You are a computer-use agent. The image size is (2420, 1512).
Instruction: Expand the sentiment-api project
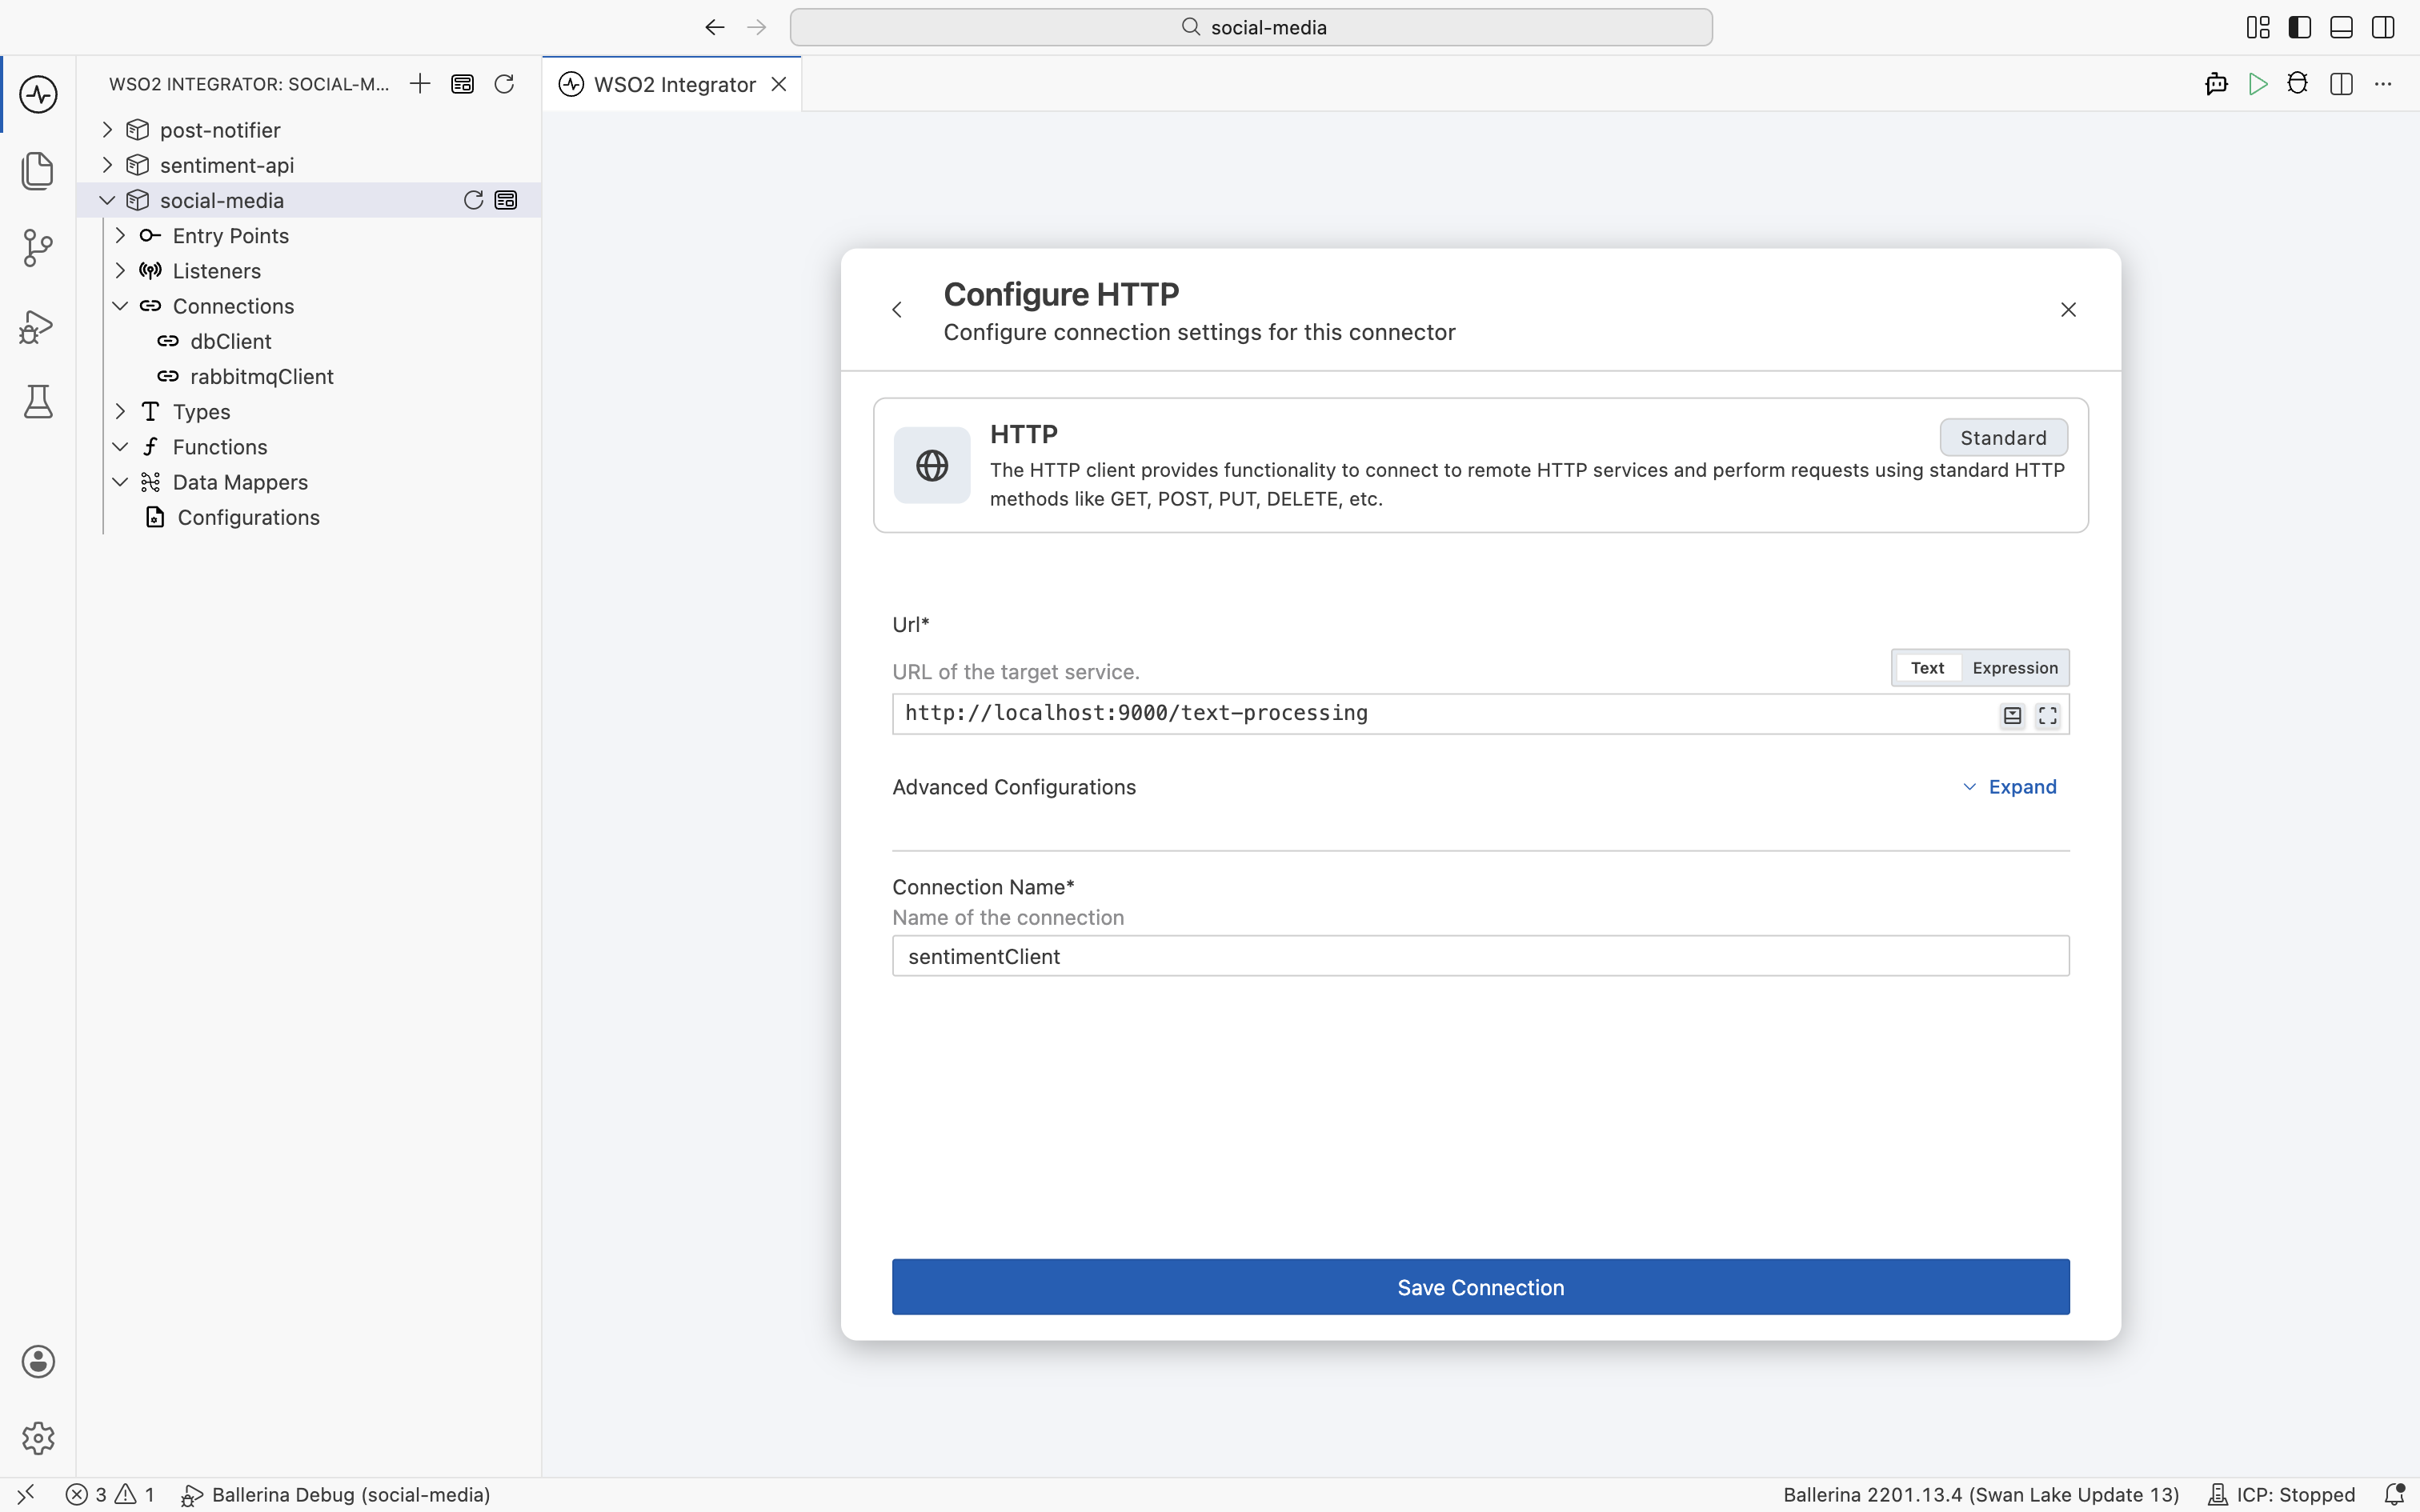tap(107, 165)
